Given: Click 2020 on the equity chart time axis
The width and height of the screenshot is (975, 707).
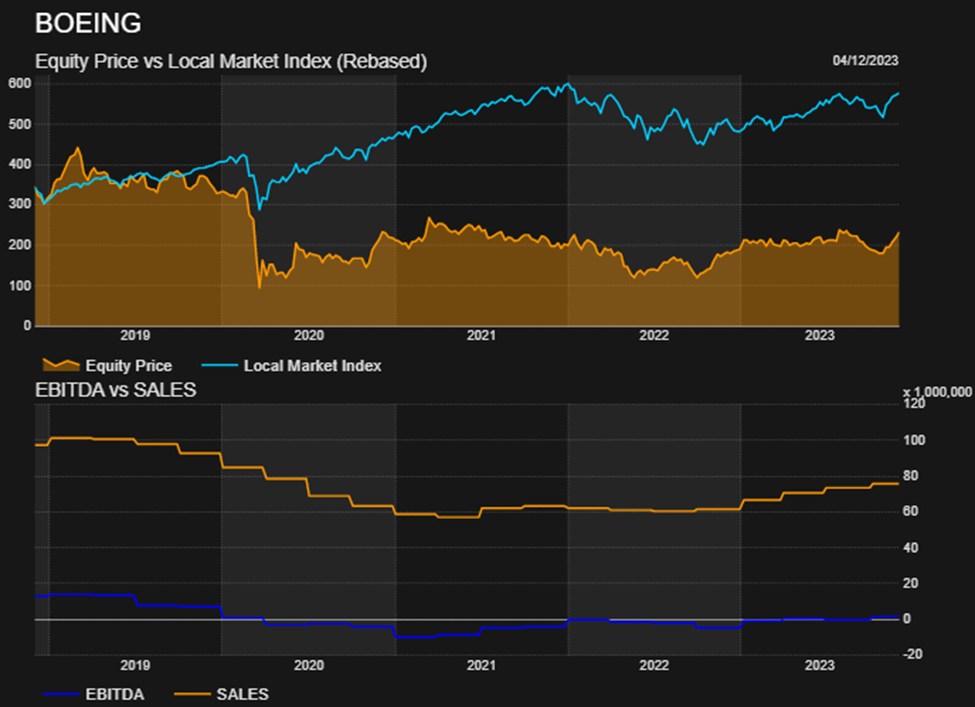Looking at the screenshot, I should 308,335.
